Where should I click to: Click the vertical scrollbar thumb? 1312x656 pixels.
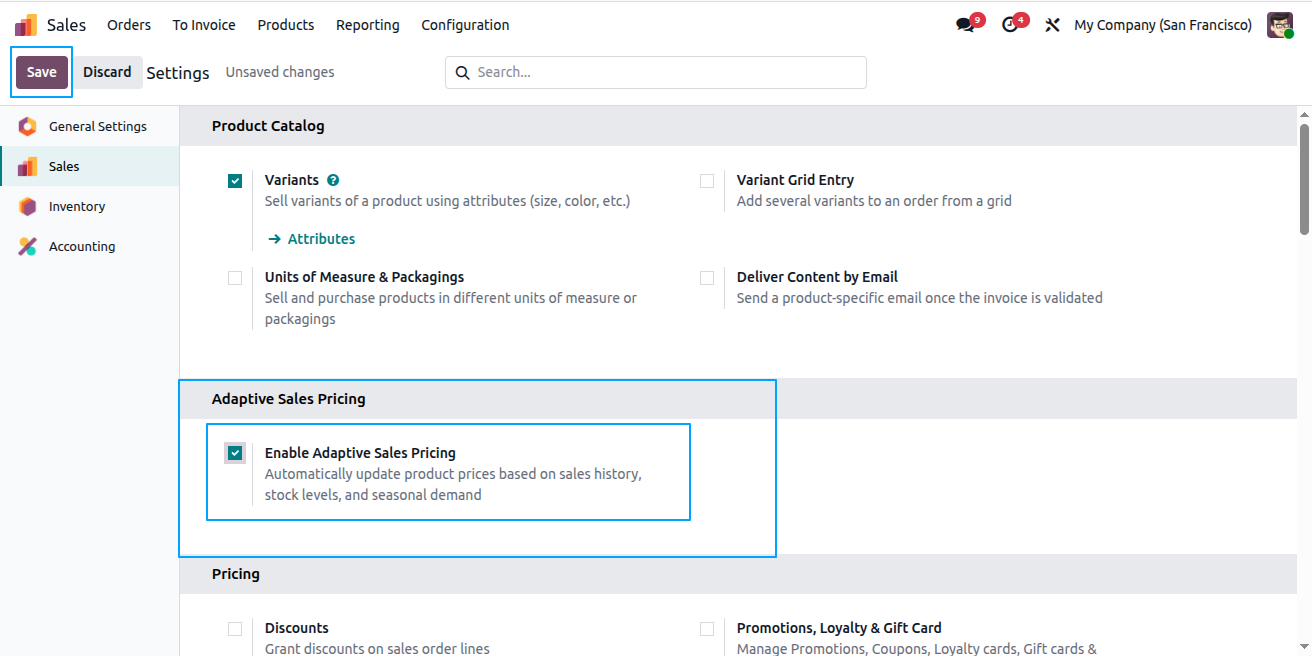point(1304,179)
